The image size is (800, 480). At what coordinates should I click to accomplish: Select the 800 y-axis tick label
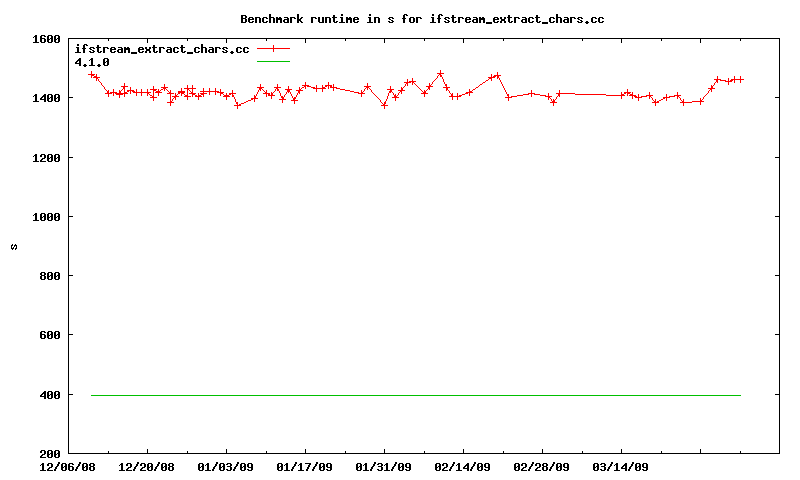(50, 277)
